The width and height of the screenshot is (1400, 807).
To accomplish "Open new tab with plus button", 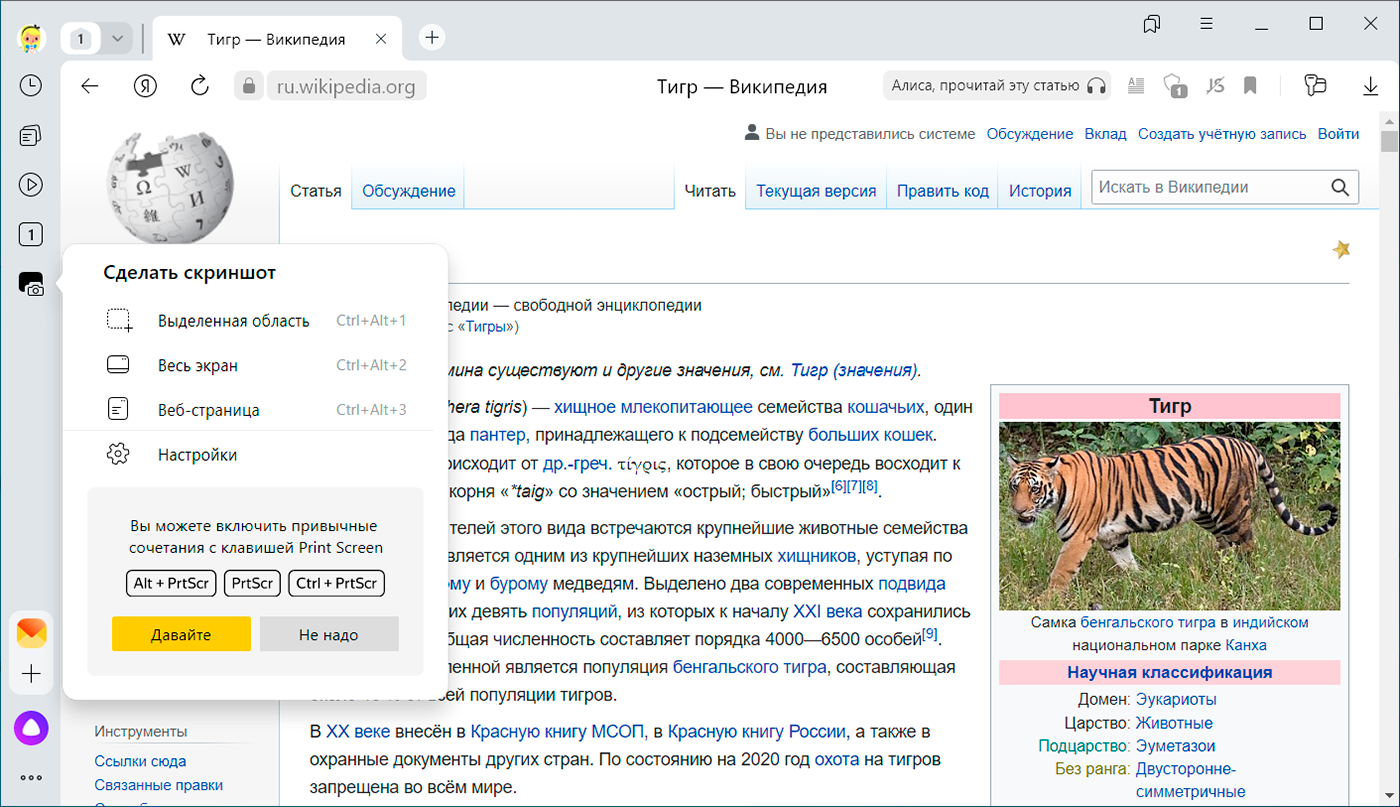I will [432, 38].
